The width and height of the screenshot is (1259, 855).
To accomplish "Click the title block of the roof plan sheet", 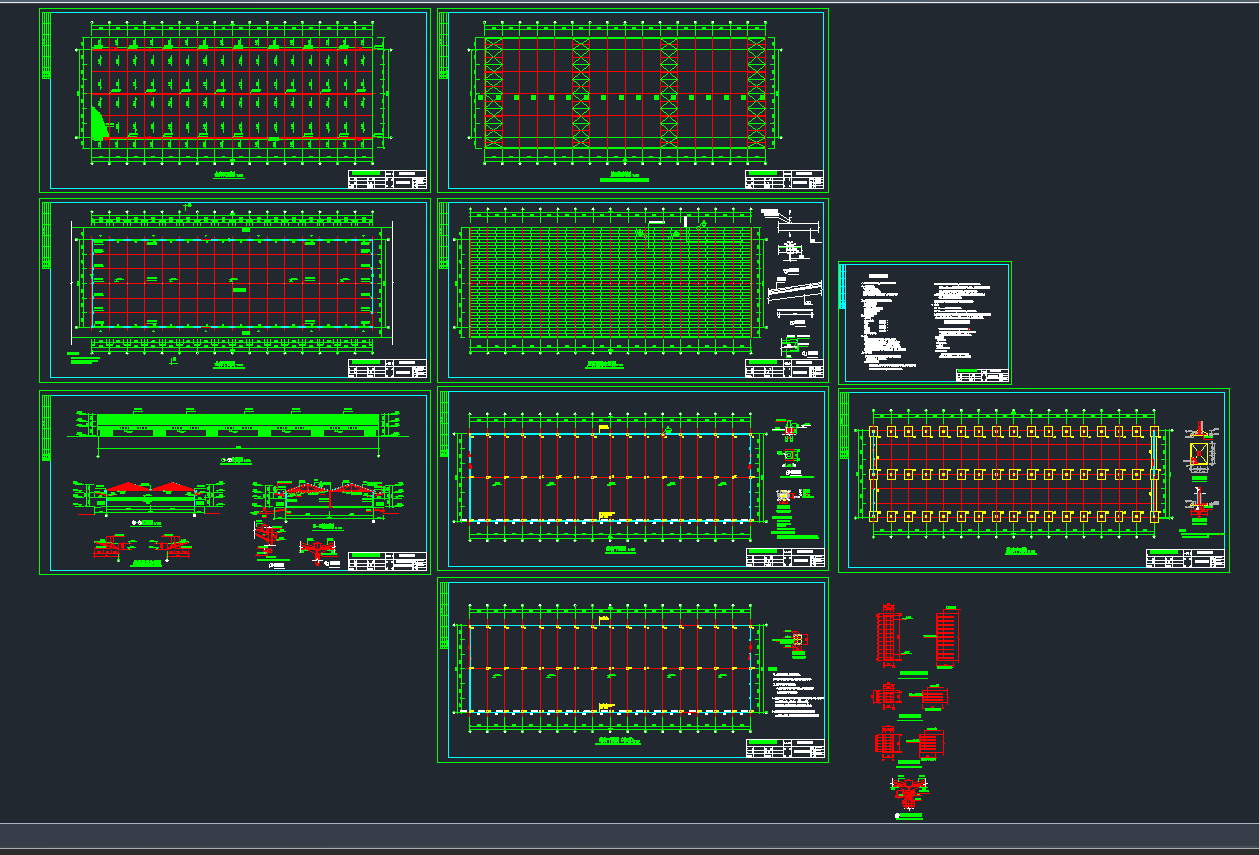I will click(x=387, y=179).
